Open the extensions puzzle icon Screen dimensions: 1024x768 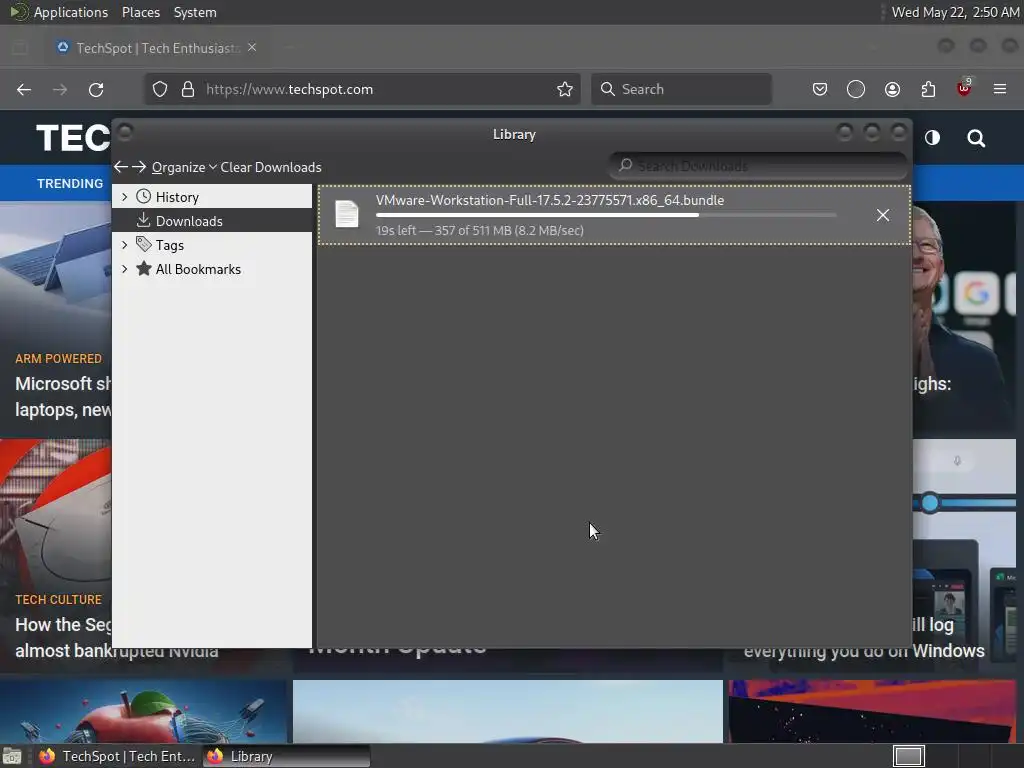click(928, 89)
